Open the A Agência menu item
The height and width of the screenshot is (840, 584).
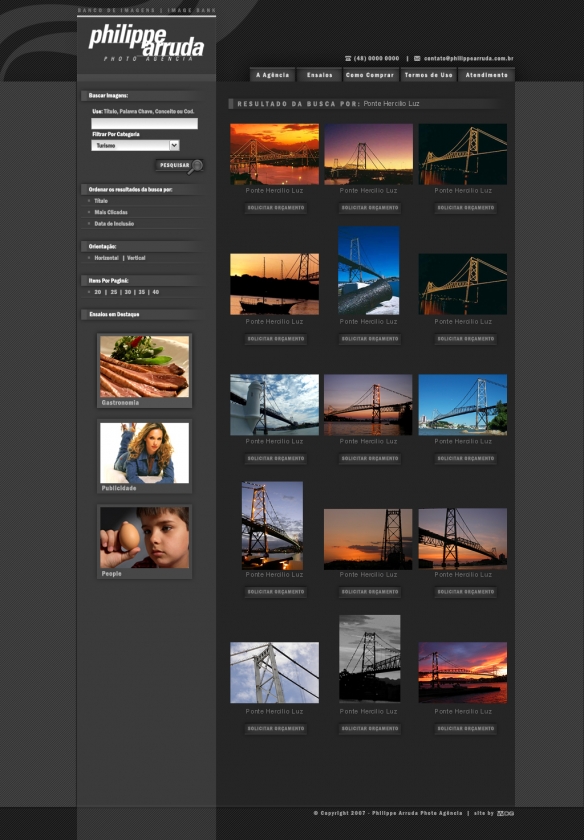click(272, 75)
